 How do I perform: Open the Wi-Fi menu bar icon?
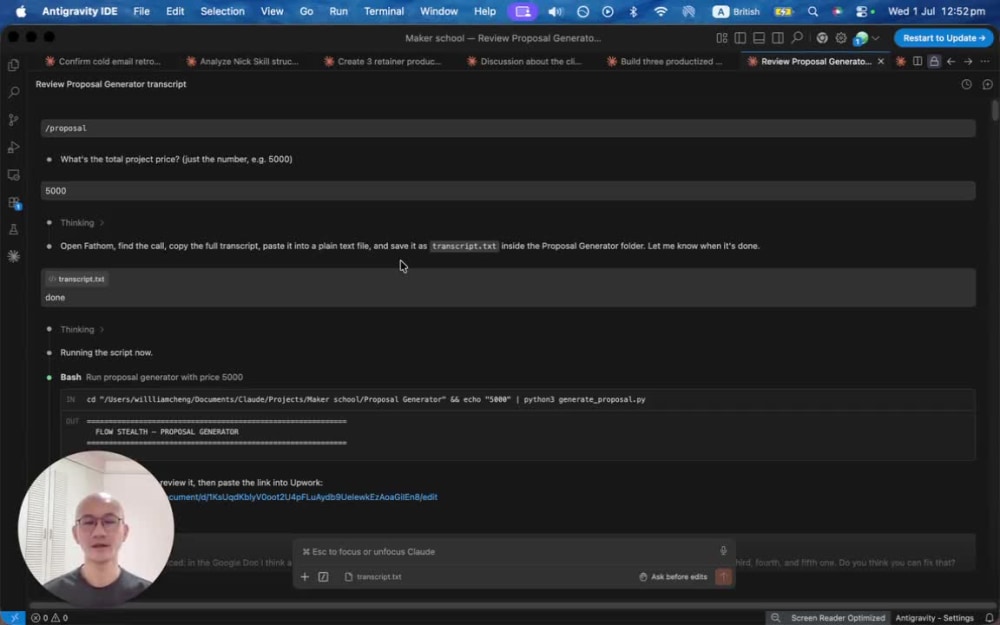coord(661,11)
